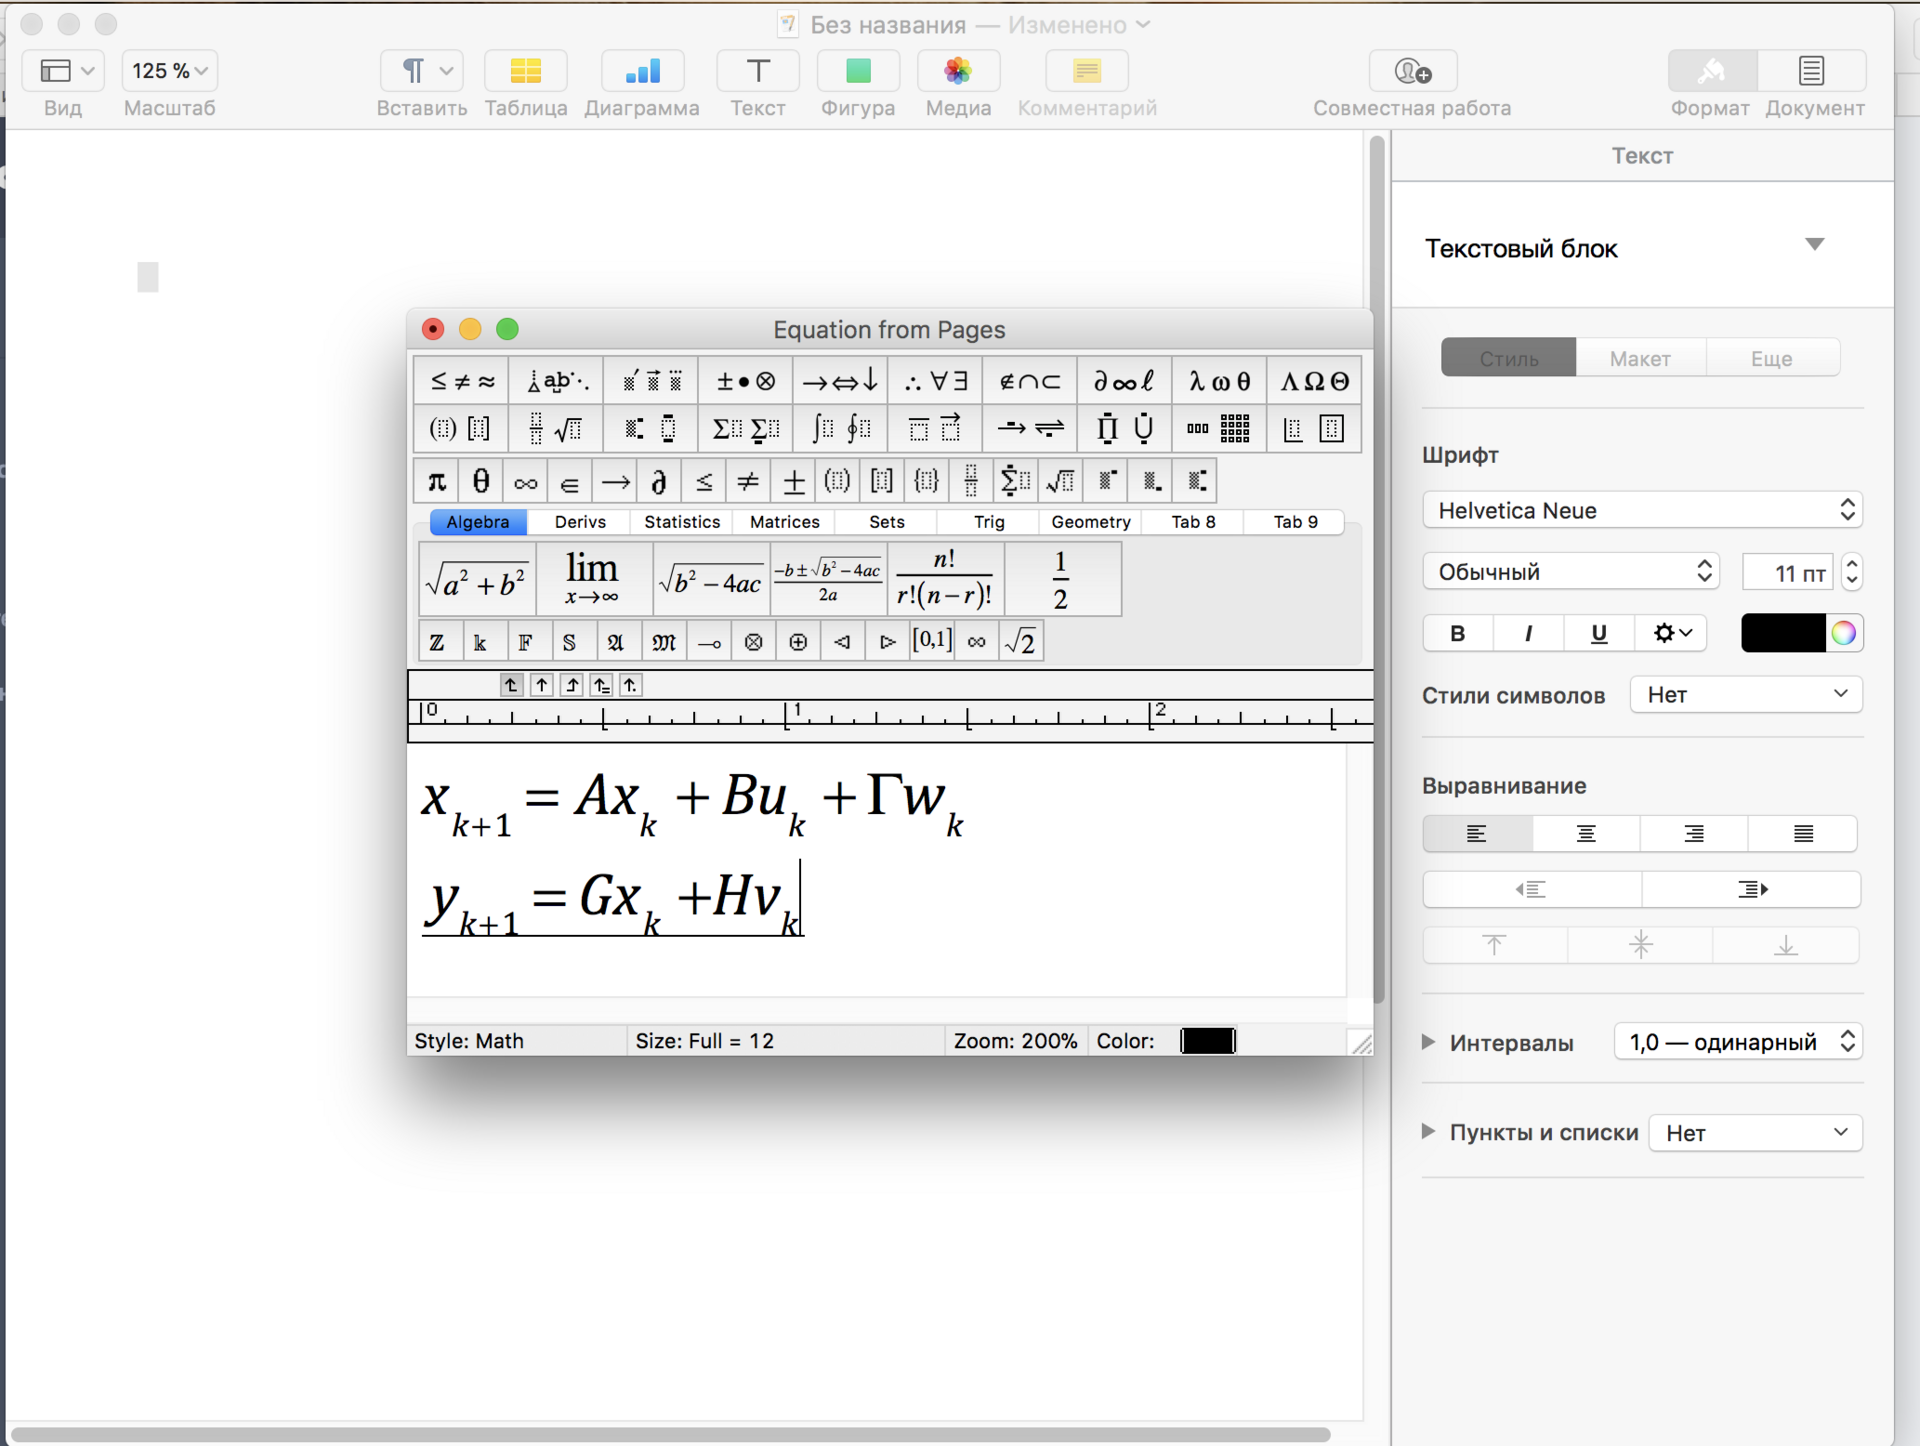This screenshot has height=1446, width=1920.
Task: Increase indent with right-indent button
Action: (1751, 889)
